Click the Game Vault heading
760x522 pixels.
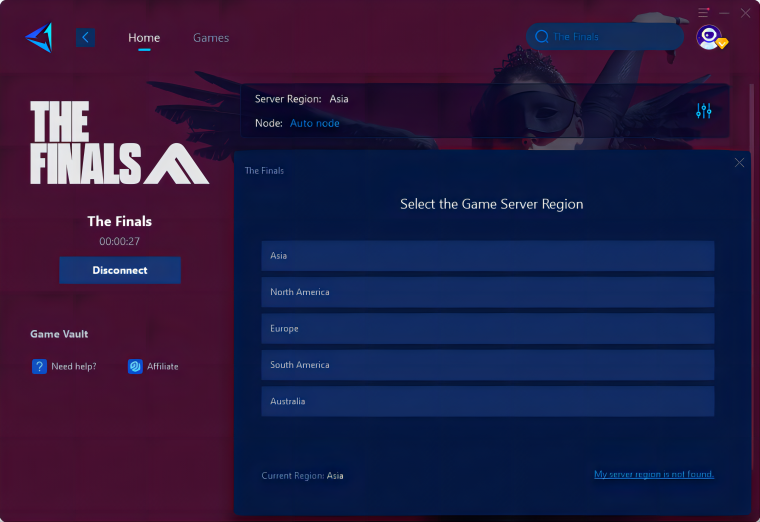[59, 334]
